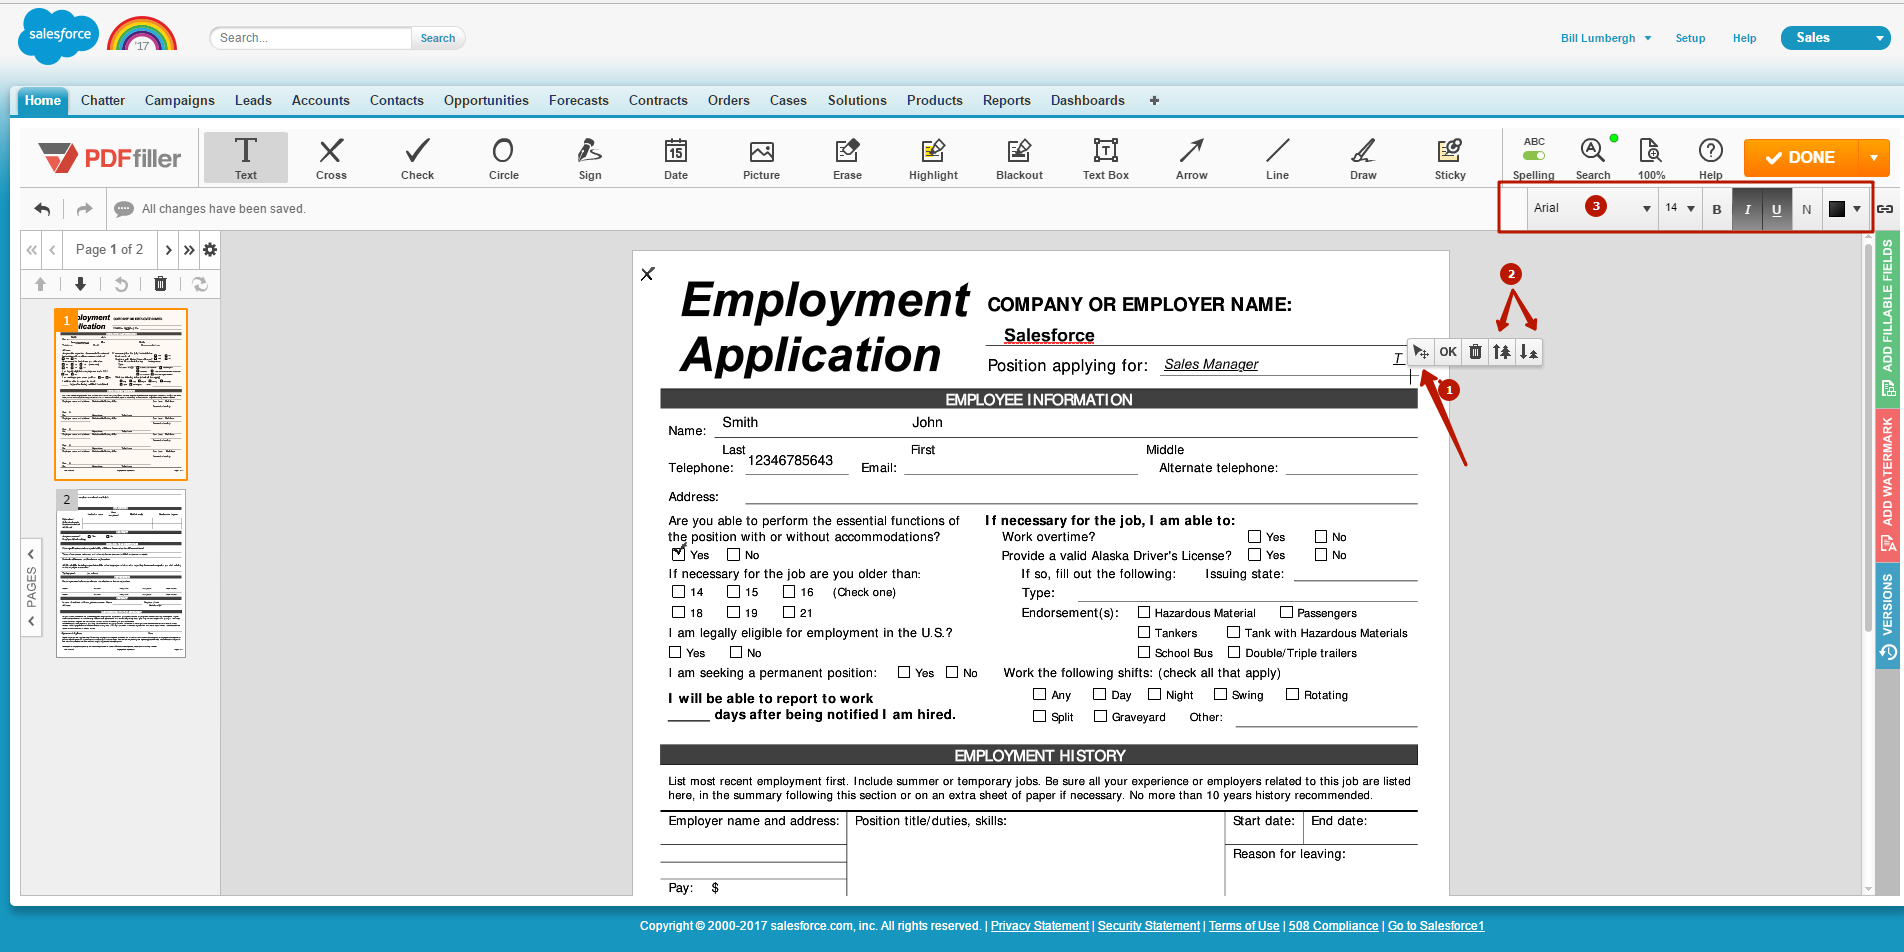Undo the last change
1904x952 pixels.
(x=42, y=209)
